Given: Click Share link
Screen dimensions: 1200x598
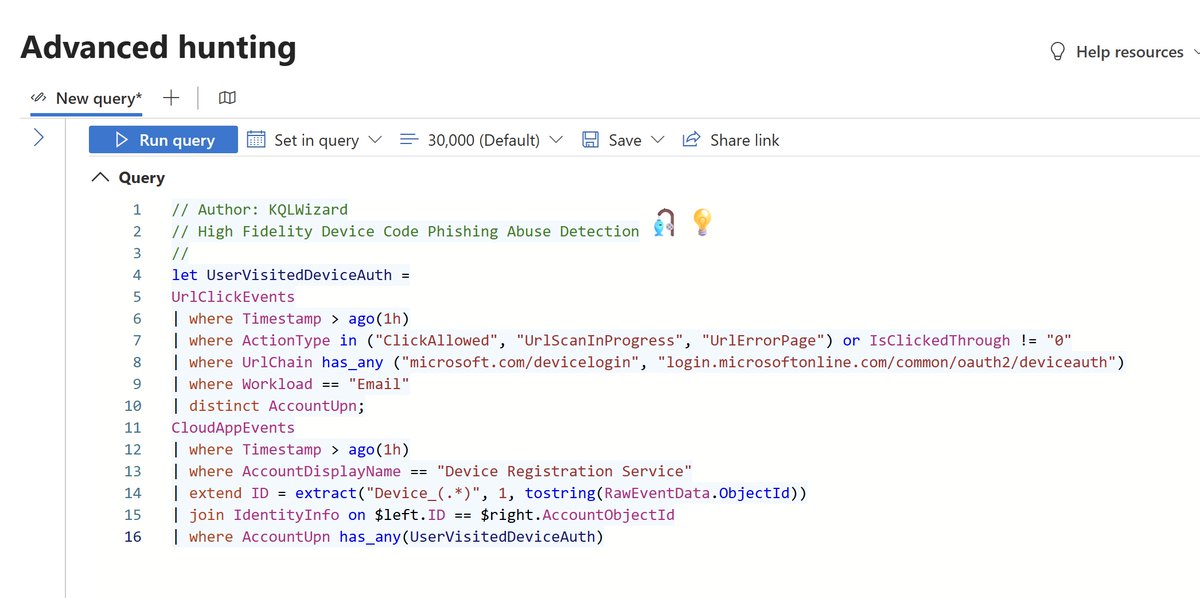Looking at the screenshot, I should tap(731, 140).
